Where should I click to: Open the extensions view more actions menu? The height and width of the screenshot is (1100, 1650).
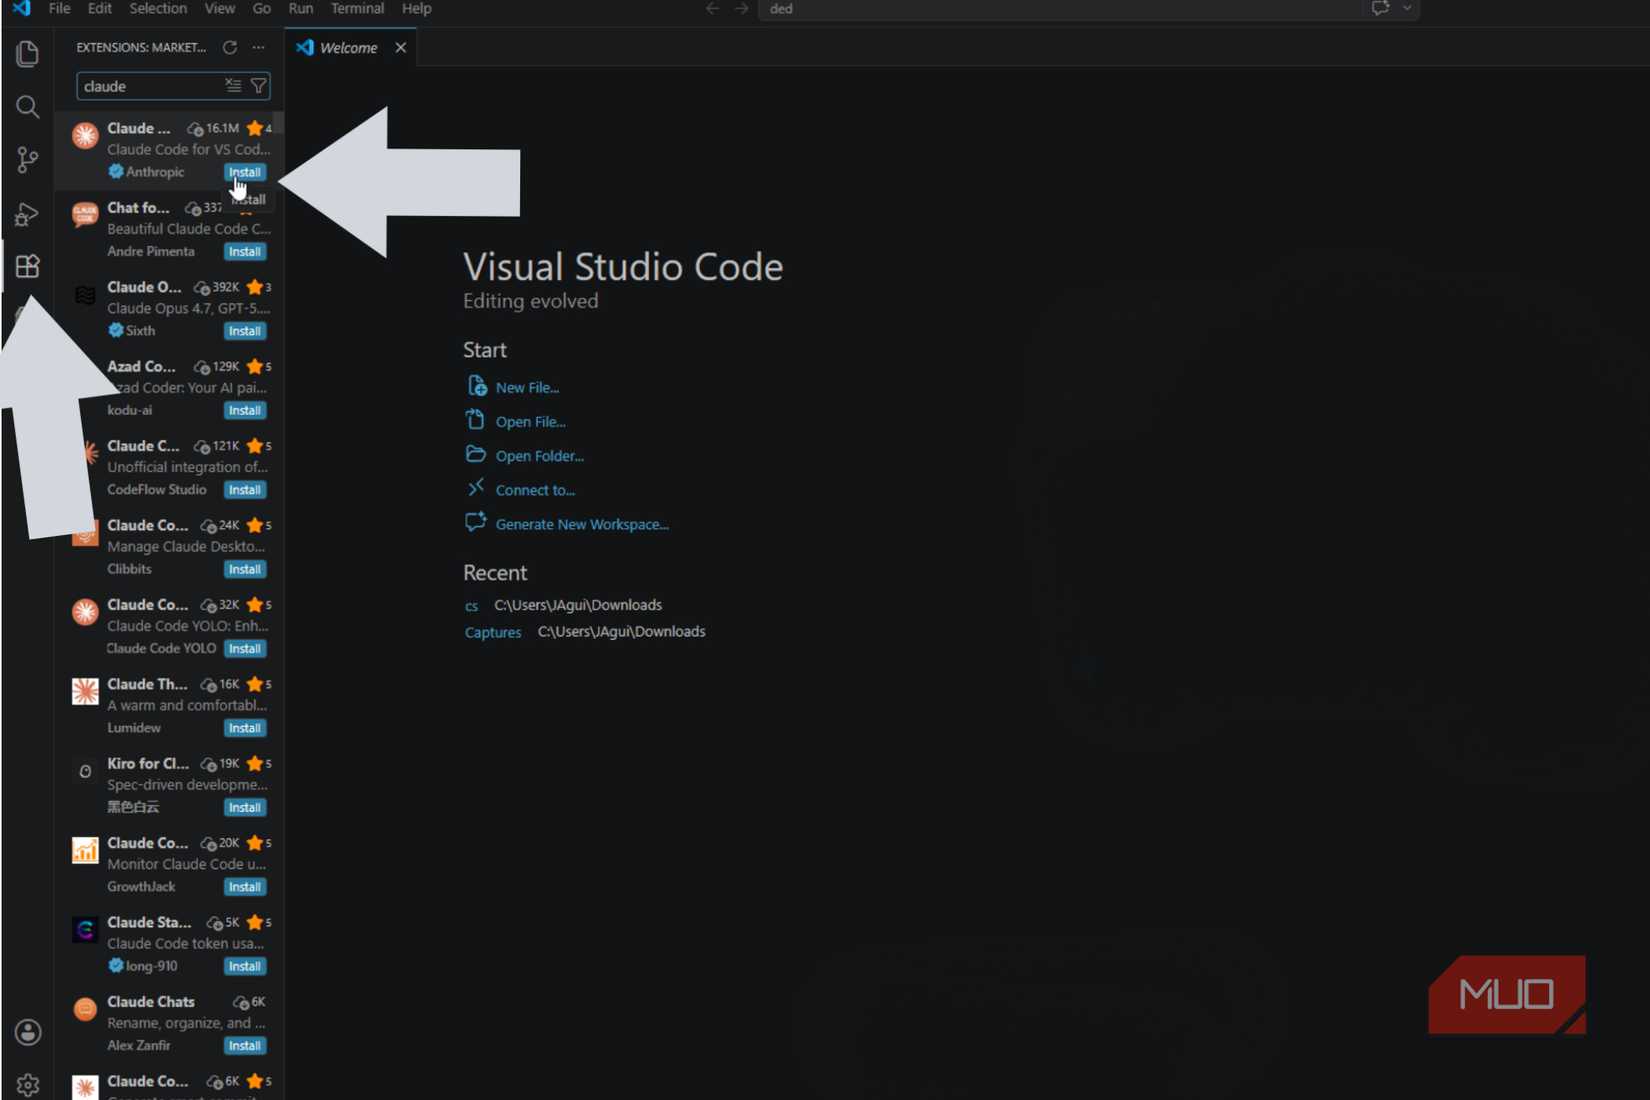pyautogui.click(x=259, y=47)
